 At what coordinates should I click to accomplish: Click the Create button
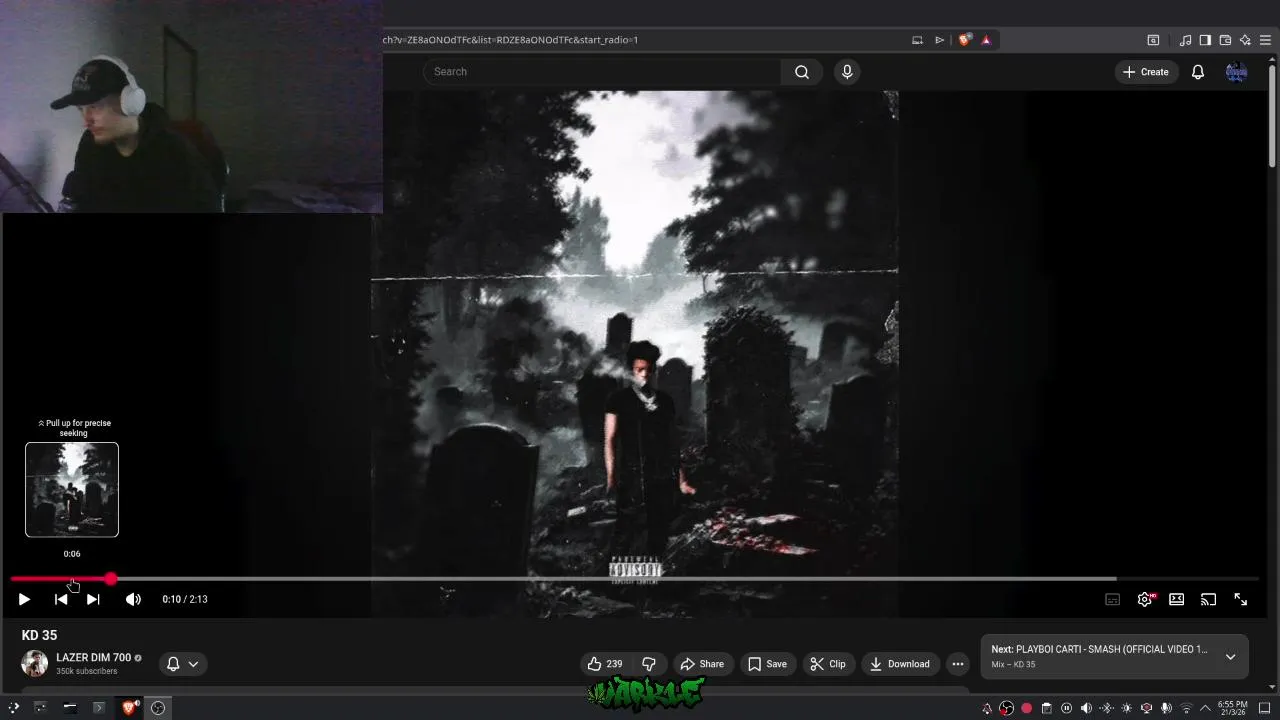tap(1146, 72)
